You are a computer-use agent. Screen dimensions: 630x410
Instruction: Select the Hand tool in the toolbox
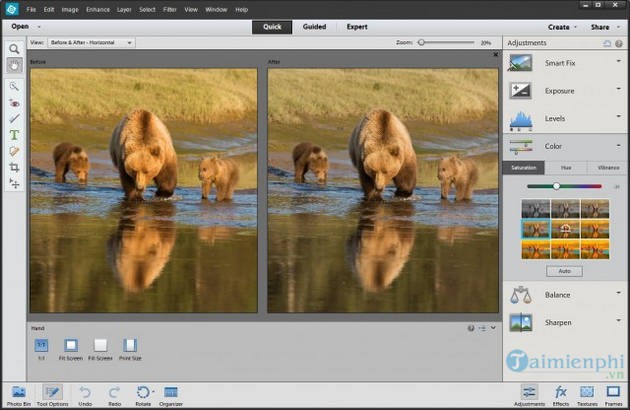click(x=14, y=65)
